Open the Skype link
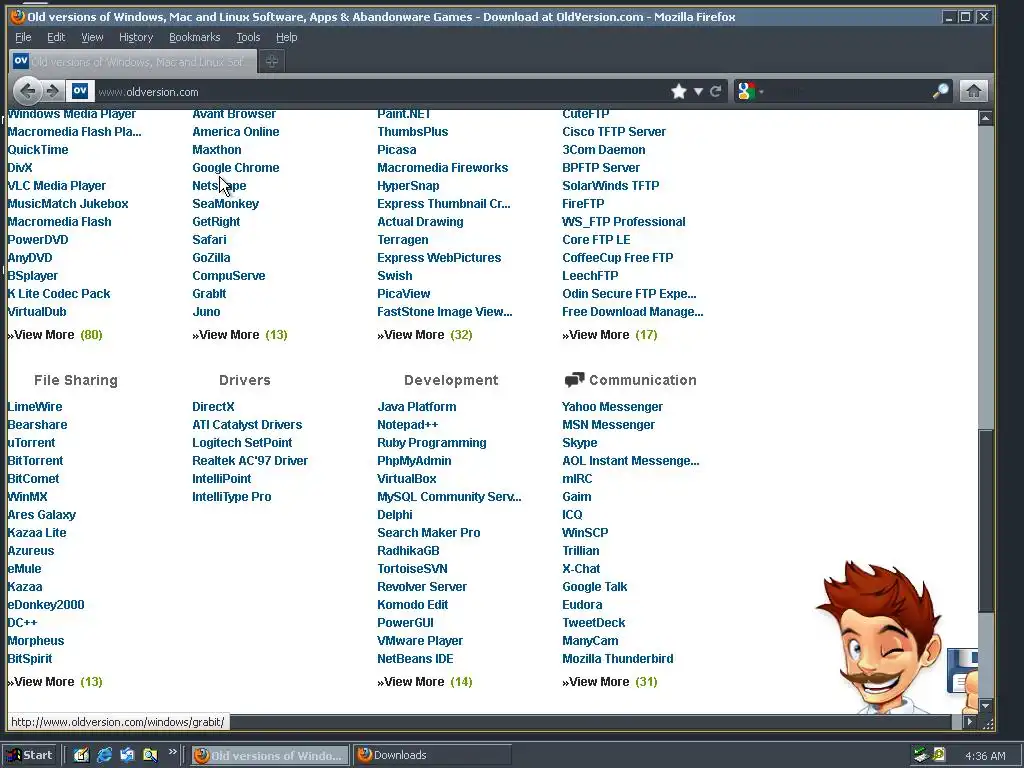Image resolution: width=1024 pixels, height=768 pixels. pyautogui.click(x=579, y=443)
